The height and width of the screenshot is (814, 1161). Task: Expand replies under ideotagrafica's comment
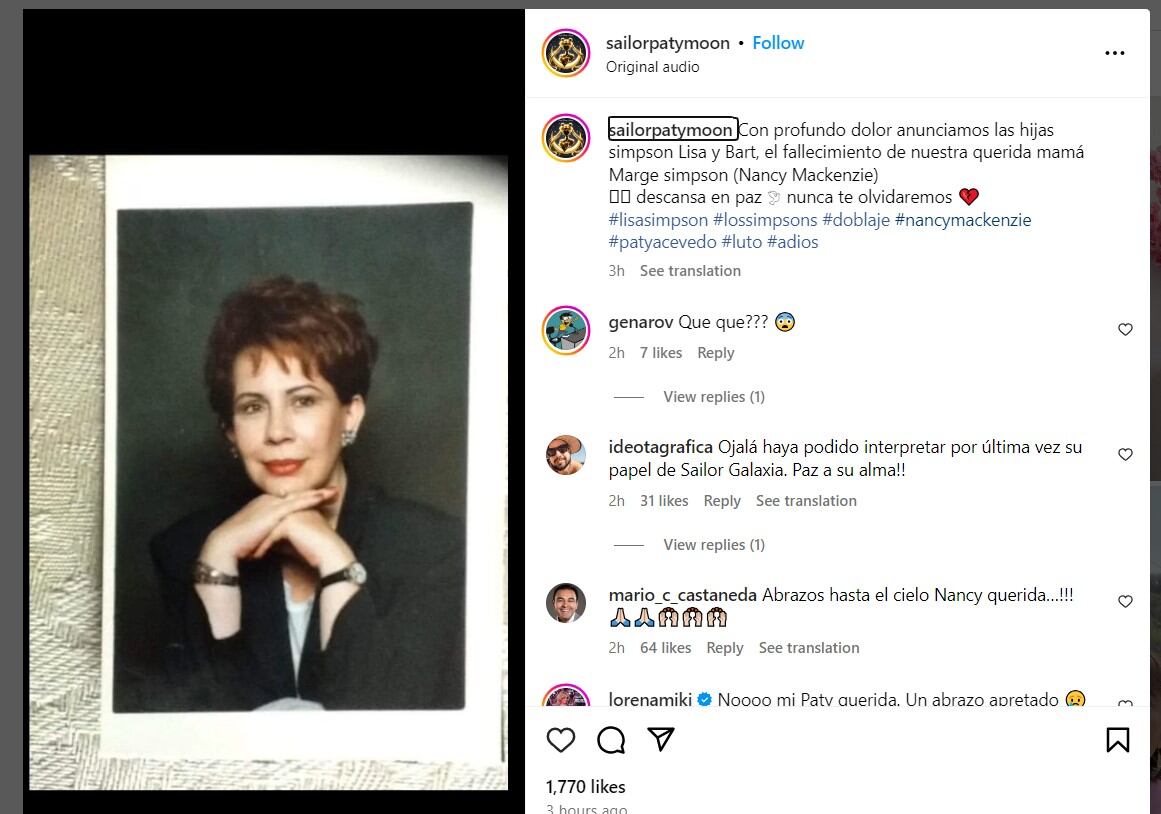coord(713,545)
